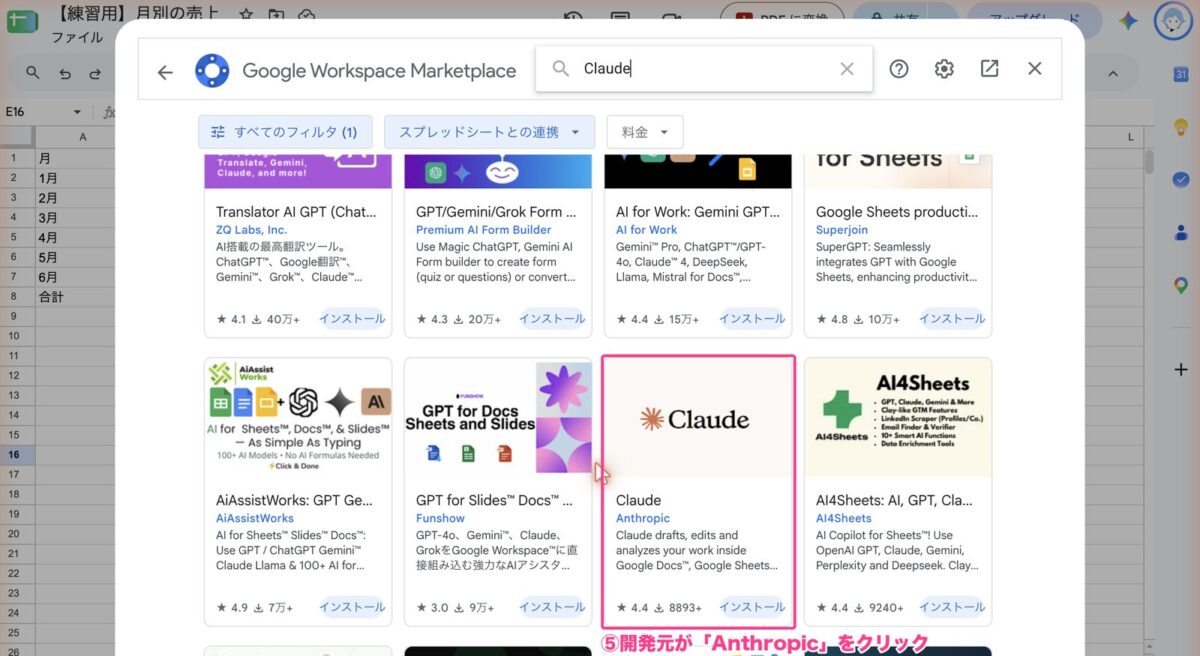The image size is (1200, 656).
Task: Install AiAssistWorks add-on
Action: [352, 607]
